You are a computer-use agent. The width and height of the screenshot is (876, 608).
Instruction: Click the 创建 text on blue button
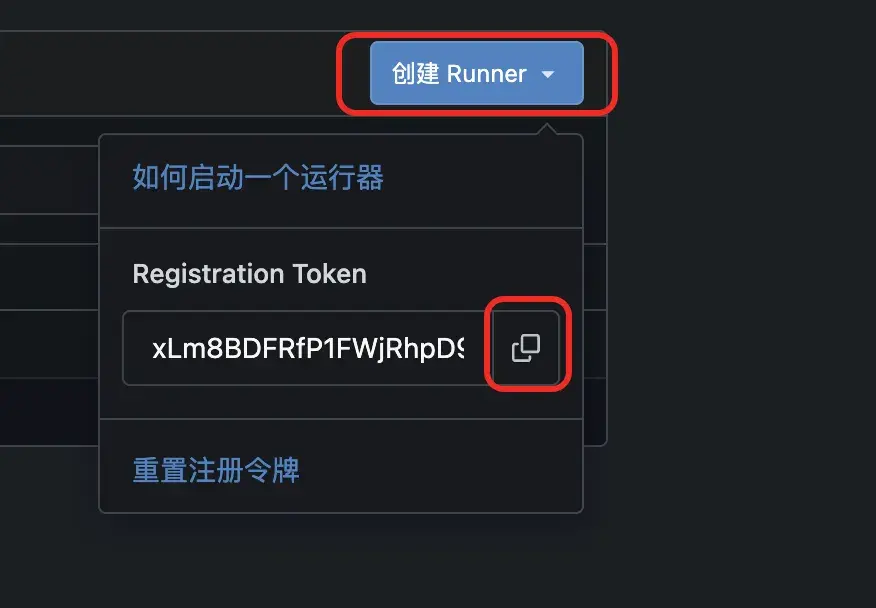coord(415,74)
